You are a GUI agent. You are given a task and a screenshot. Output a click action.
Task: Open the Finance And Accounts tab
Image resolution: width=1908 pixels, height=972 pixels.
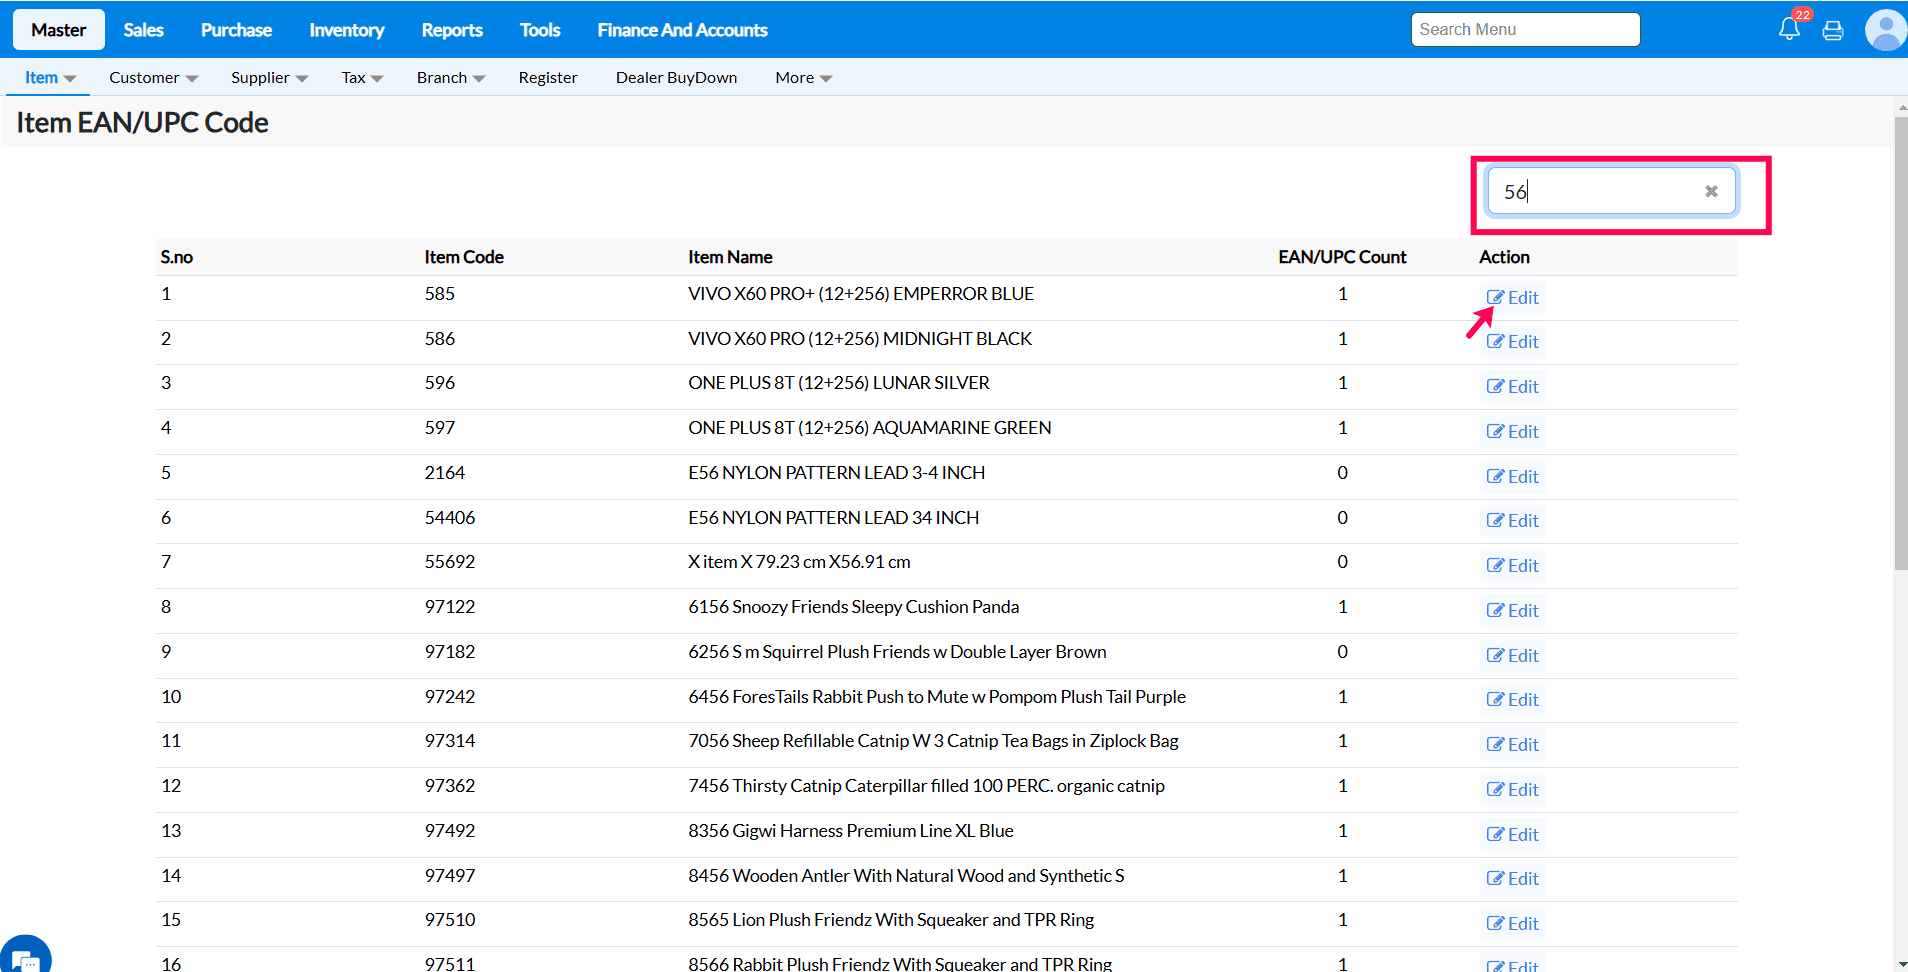coord(682,30)
